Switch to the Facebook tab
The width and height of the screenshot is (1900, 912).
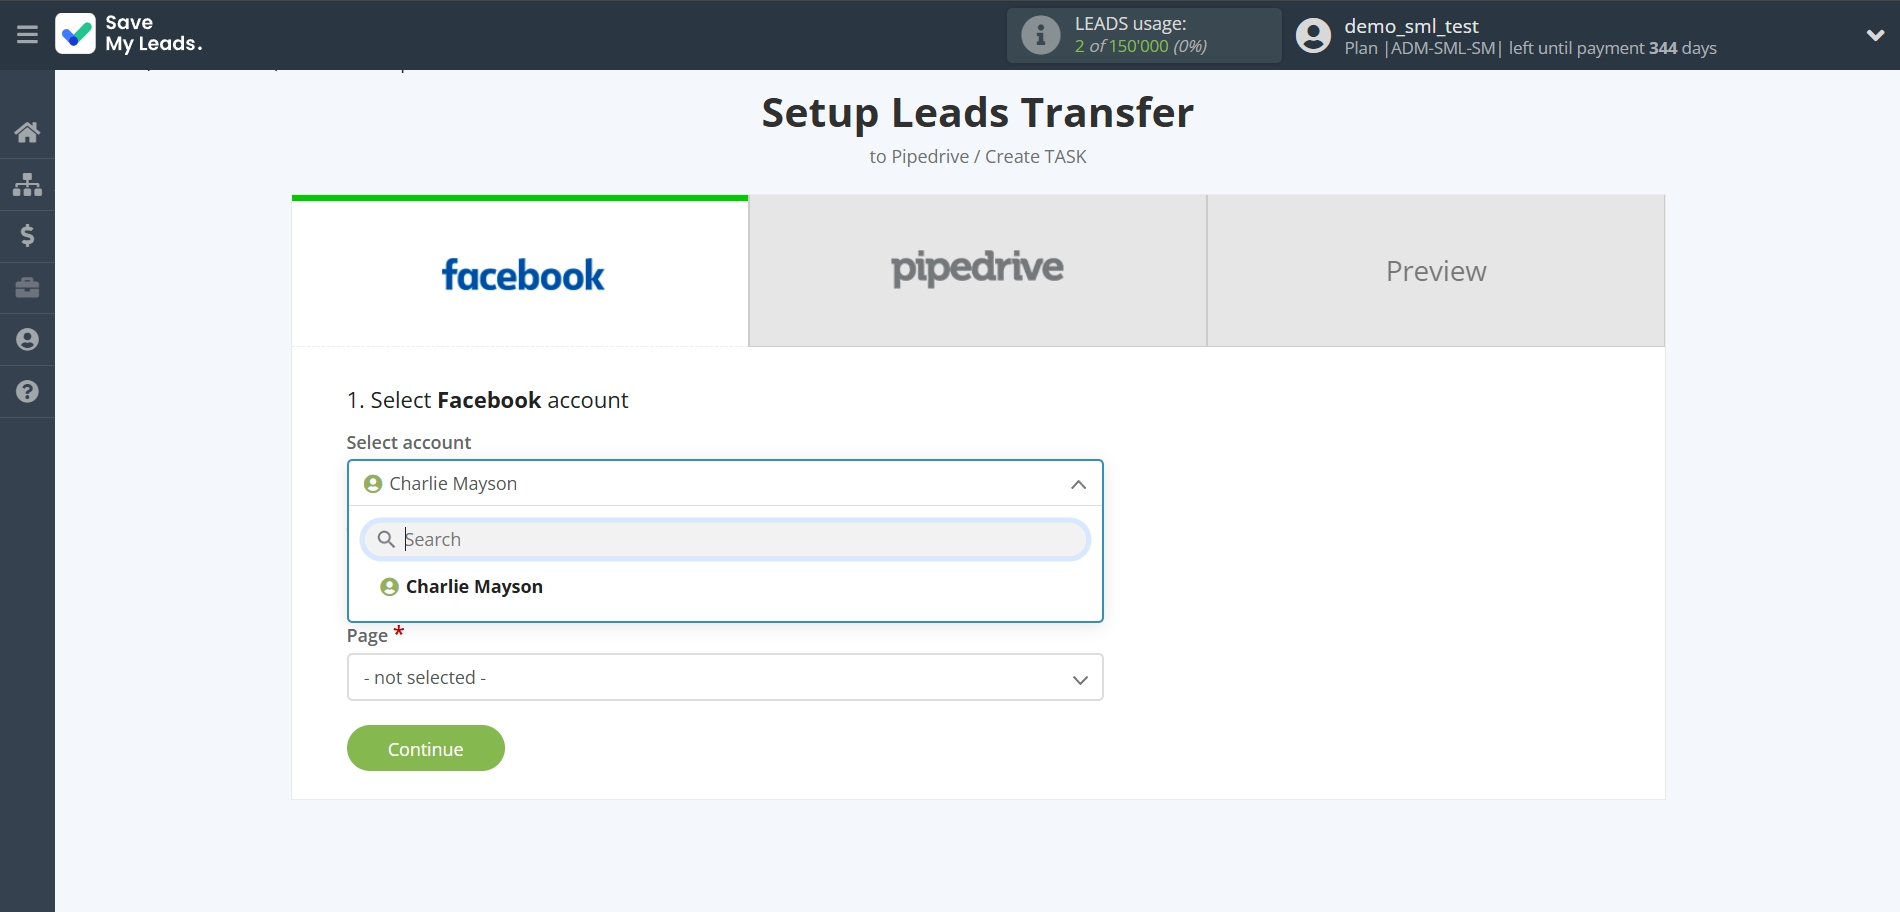520,272
